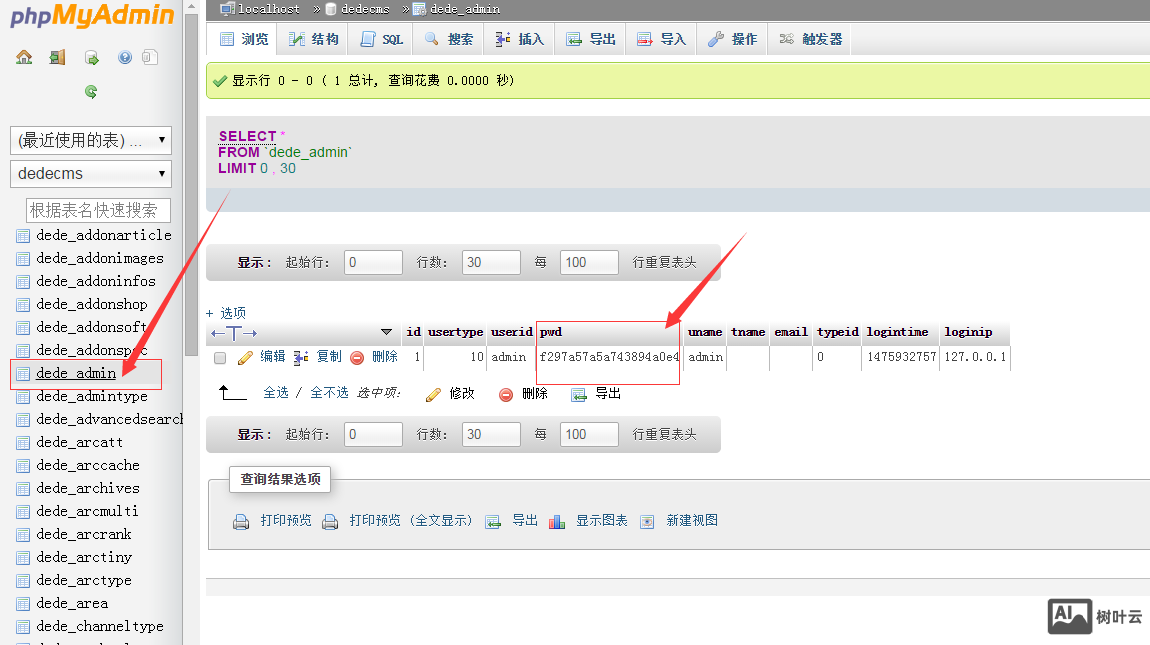Click the sort triangle in table header
1150x645 pixels.
pyautogui.click(x=387, y=332)
